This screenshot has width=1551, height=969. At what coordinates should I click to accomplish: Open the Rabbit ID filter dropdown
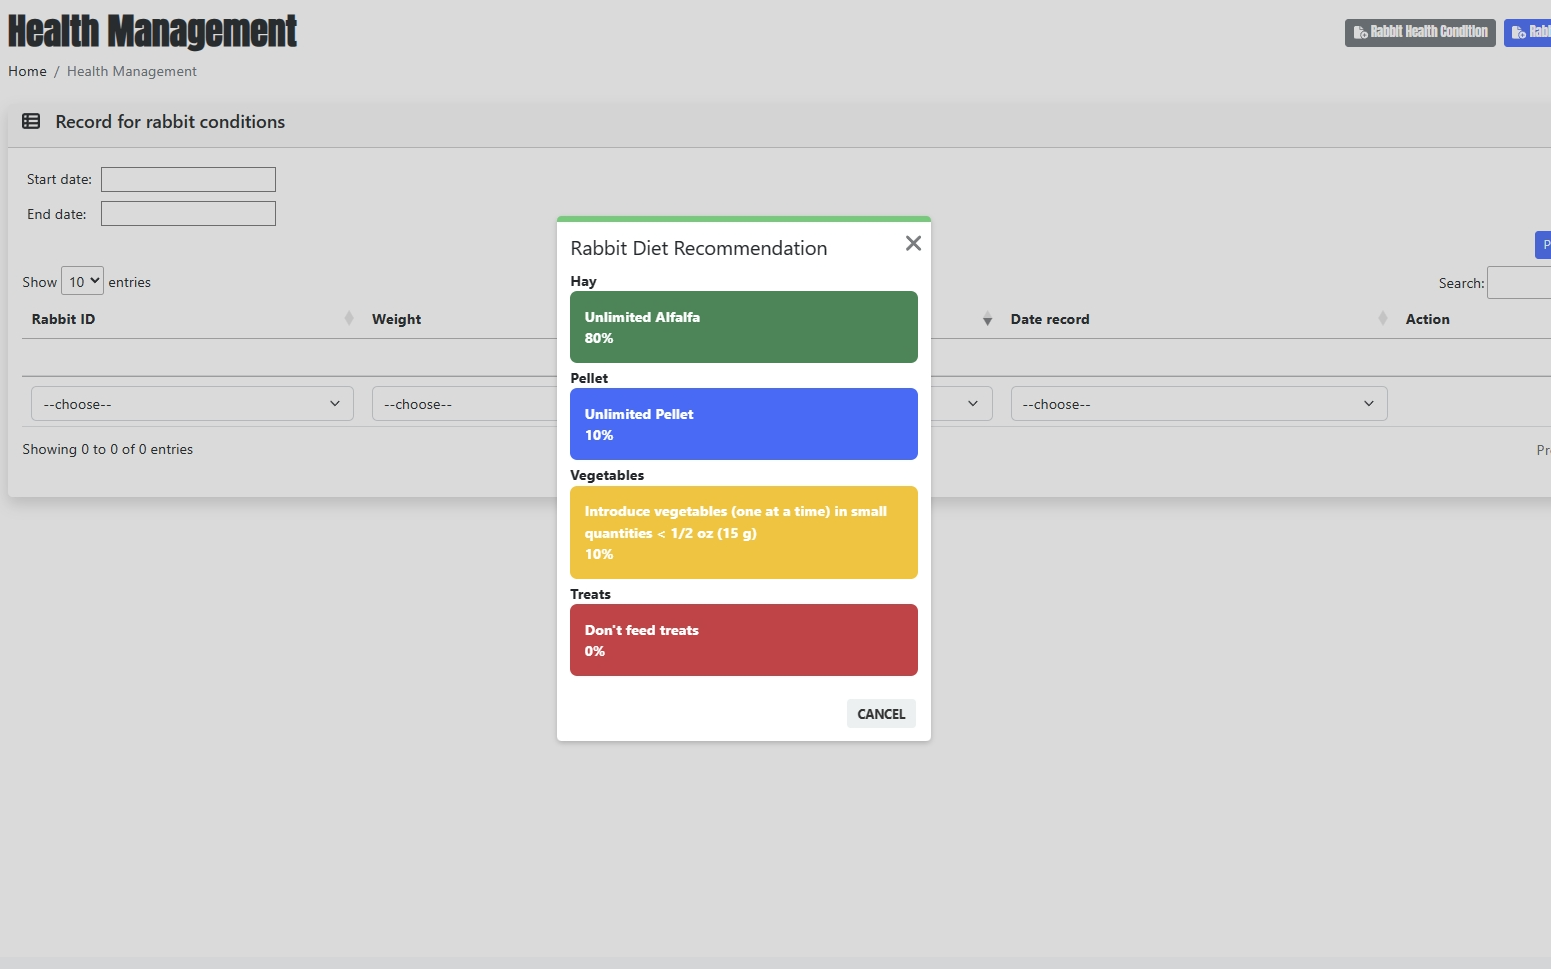(192, 404)
